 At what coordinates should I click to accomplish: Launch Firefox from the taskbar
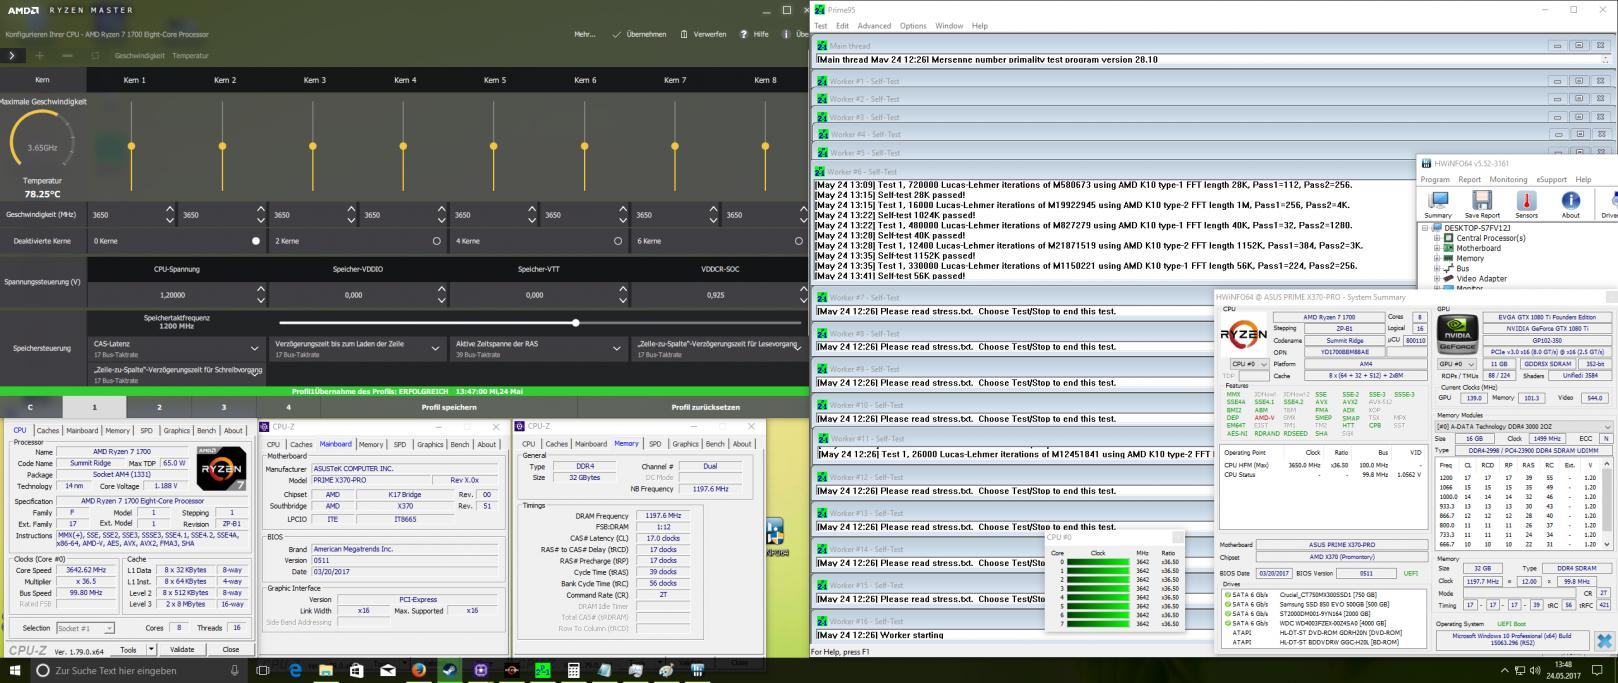[419, 670]
